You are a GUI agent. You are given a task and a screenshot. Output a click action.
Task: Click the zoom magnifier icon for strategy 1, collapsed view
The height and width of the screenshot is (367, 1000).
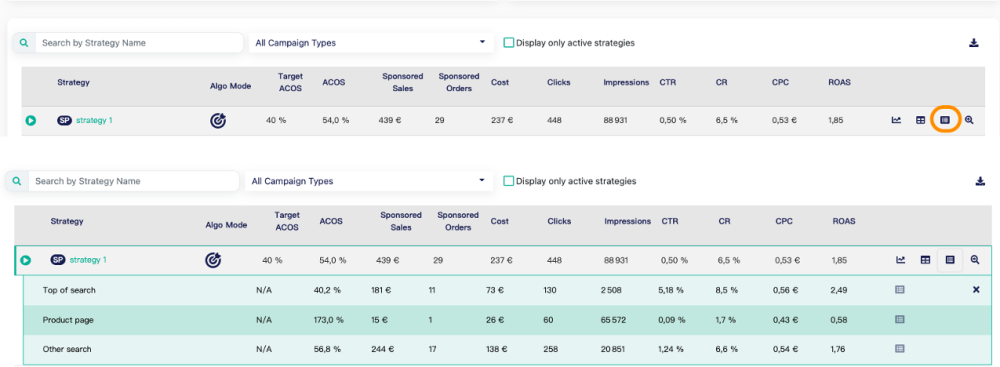tap(969, 119)
